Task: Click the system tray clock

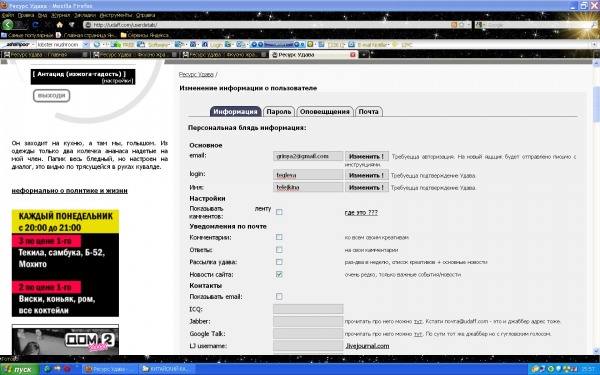Action: click(588, 369)
